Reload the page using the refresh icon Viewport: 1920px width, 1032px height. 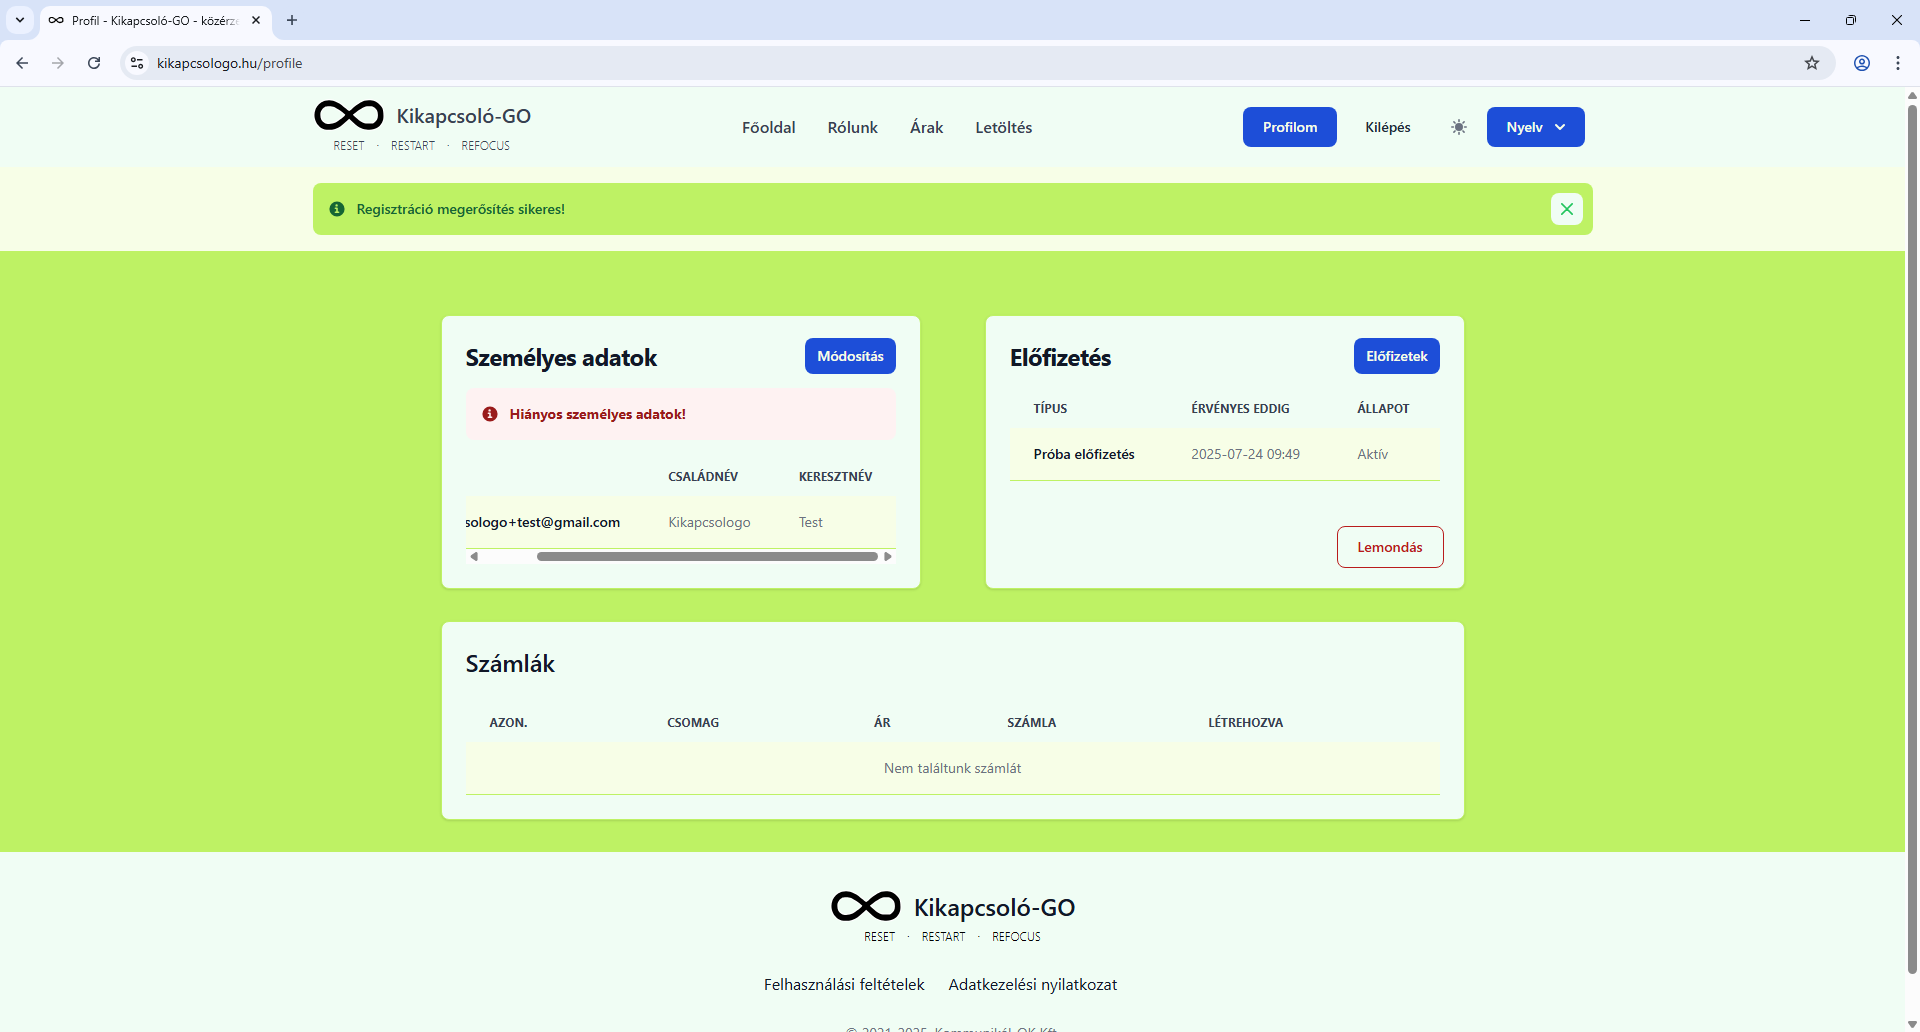click(94, 63)
